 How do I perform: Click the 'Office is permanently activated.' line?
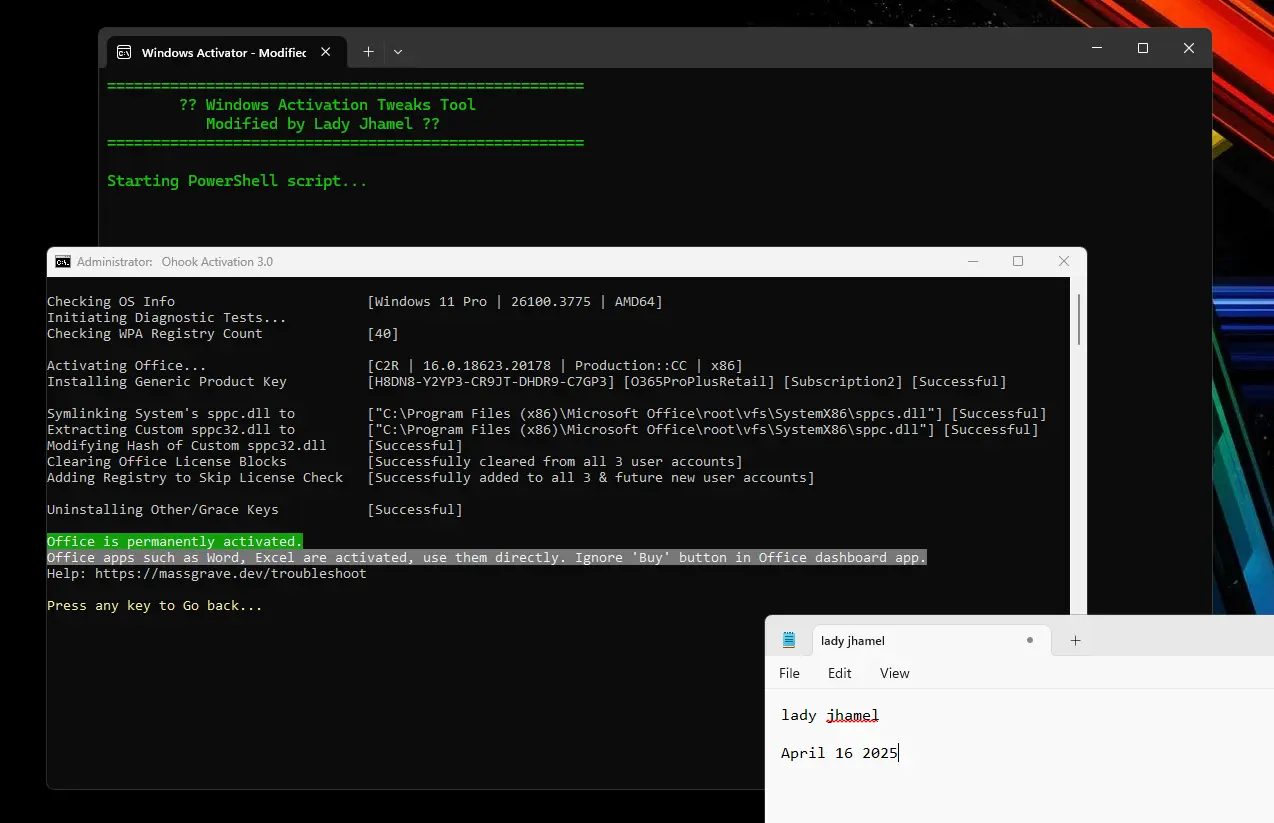pos(174,542)
